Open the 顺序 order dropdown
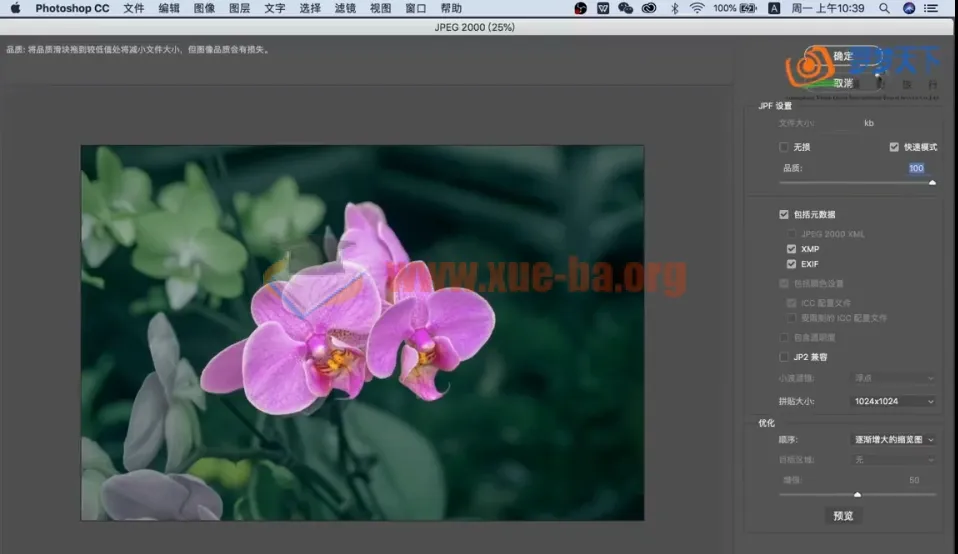This screenshot has height=554, width=958. (893, 439)
